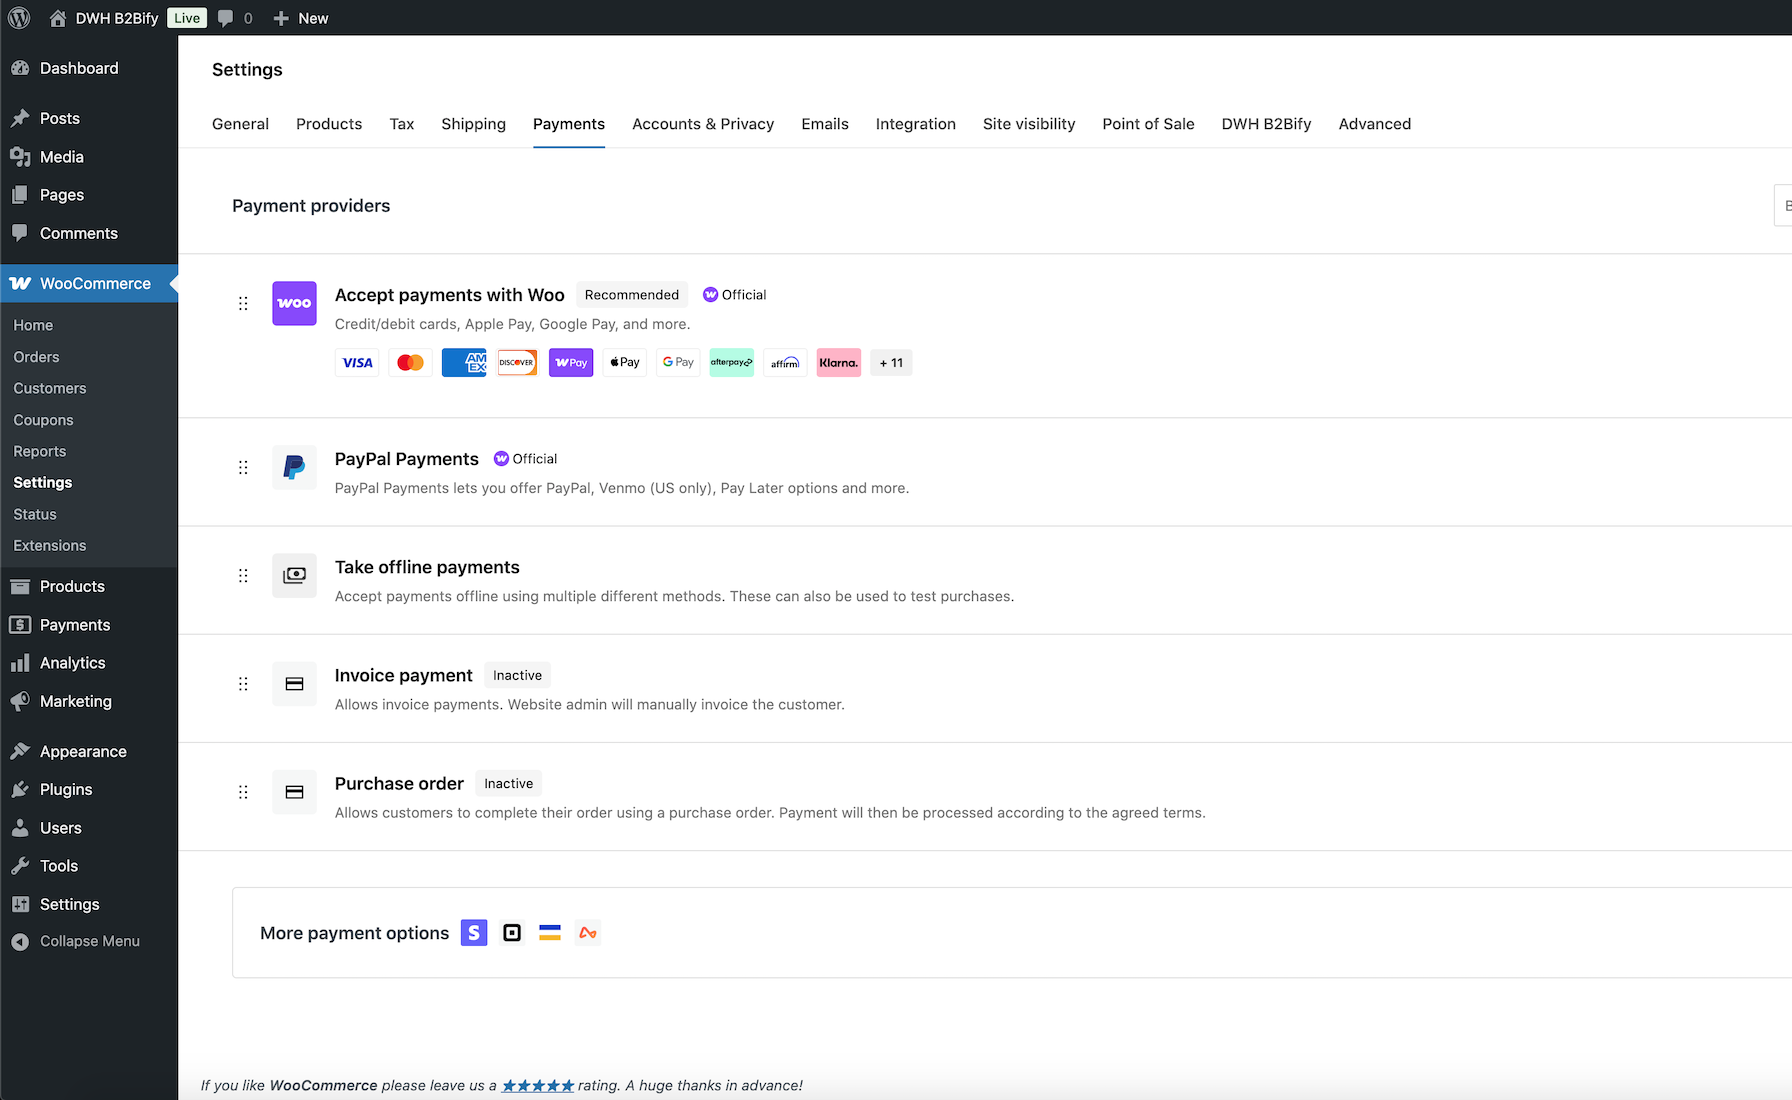
Task: Click the Products icon in sidebar
Action: (20, 587)
